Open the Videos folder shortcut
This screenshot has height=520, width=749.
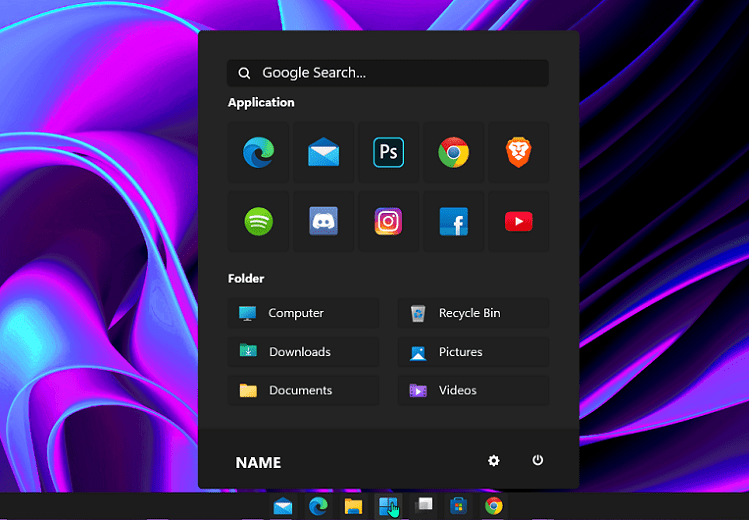(473, 390)
